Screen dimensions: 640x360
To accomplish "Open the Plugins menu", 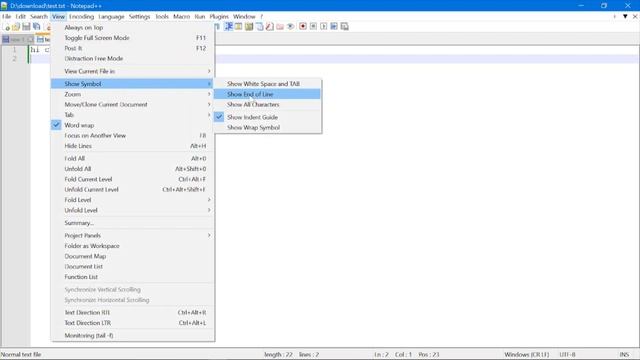I will (x=219, y=16).
